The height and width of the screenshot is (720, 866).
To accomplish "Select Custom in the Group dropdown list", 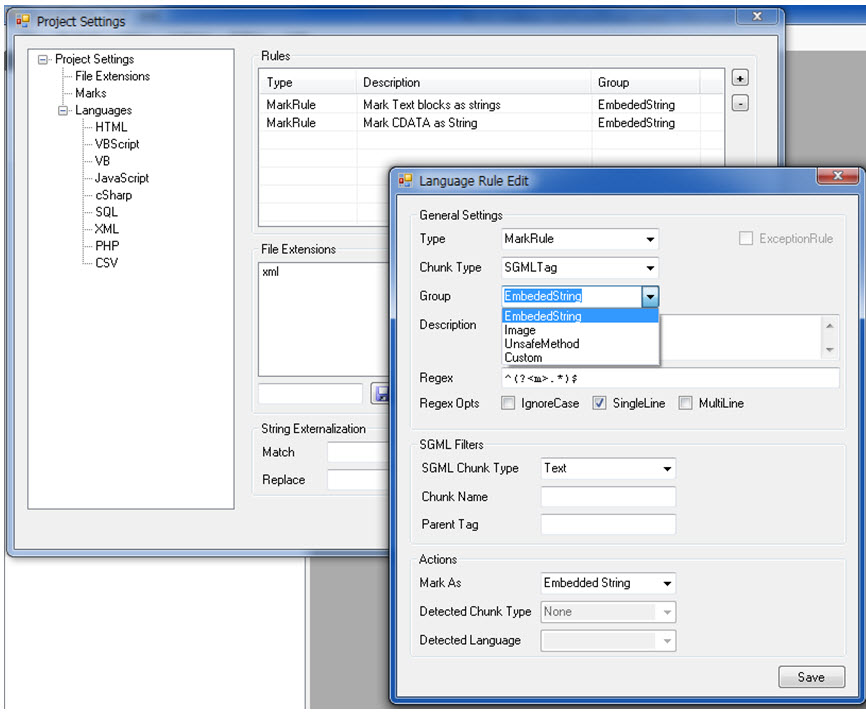I will click(523, 358).
